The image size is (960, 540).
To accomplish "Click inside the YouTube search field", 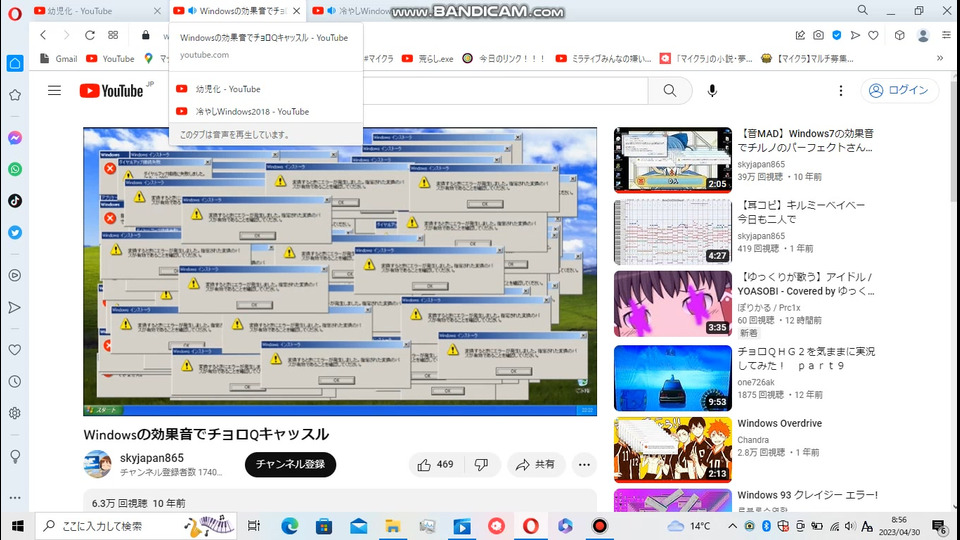I will 505,91.
